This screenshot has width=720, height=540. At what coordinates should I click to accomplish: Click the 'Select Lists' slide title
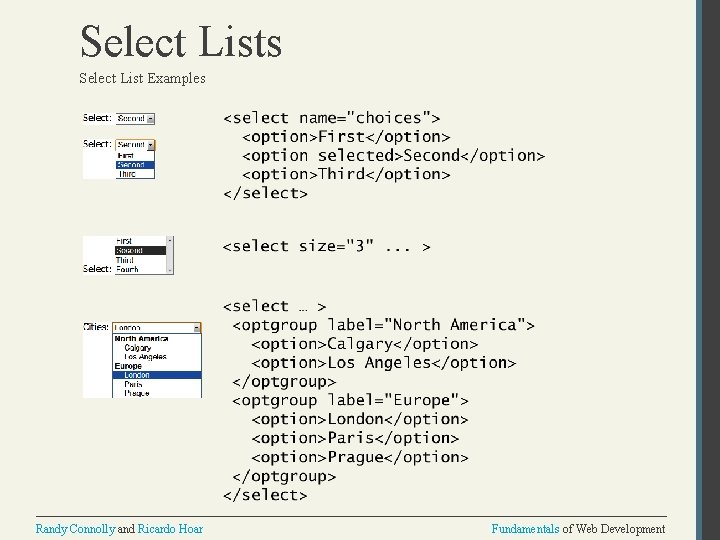[x=181, y=41]
